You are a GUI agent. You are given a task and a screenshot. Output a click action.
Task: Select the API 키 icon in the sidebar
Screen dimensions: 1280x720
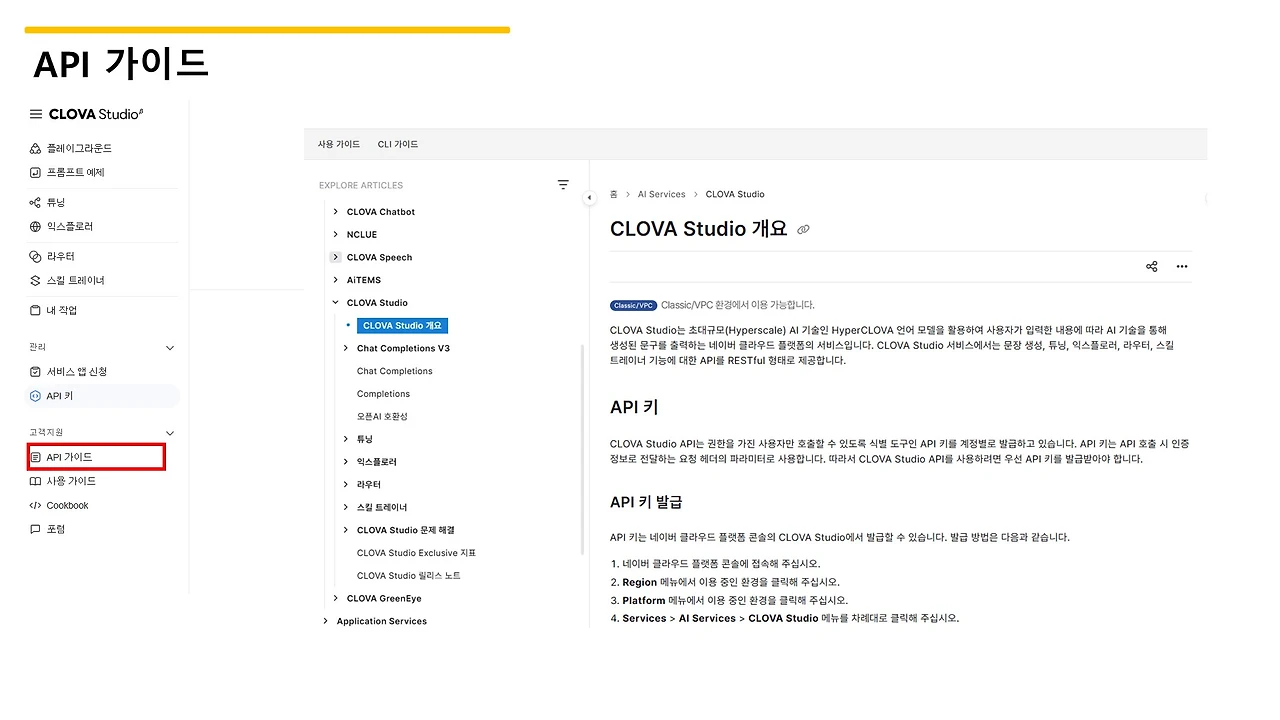(36, 396)
